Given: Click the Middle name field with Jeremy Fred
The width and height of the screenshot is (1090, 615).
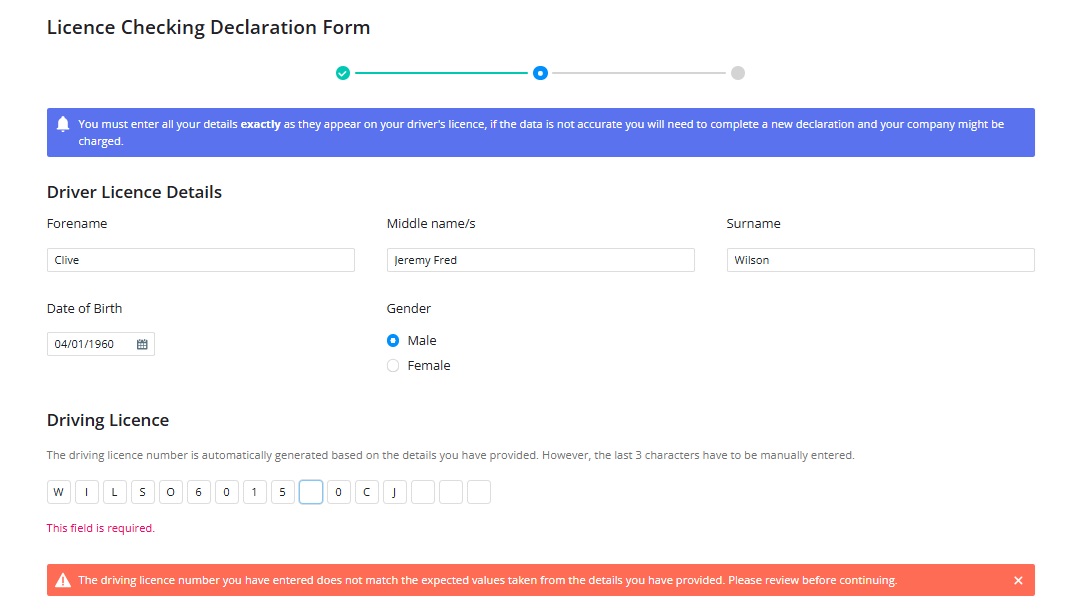Looking at the screenshot, I should (x=540, y=260).
